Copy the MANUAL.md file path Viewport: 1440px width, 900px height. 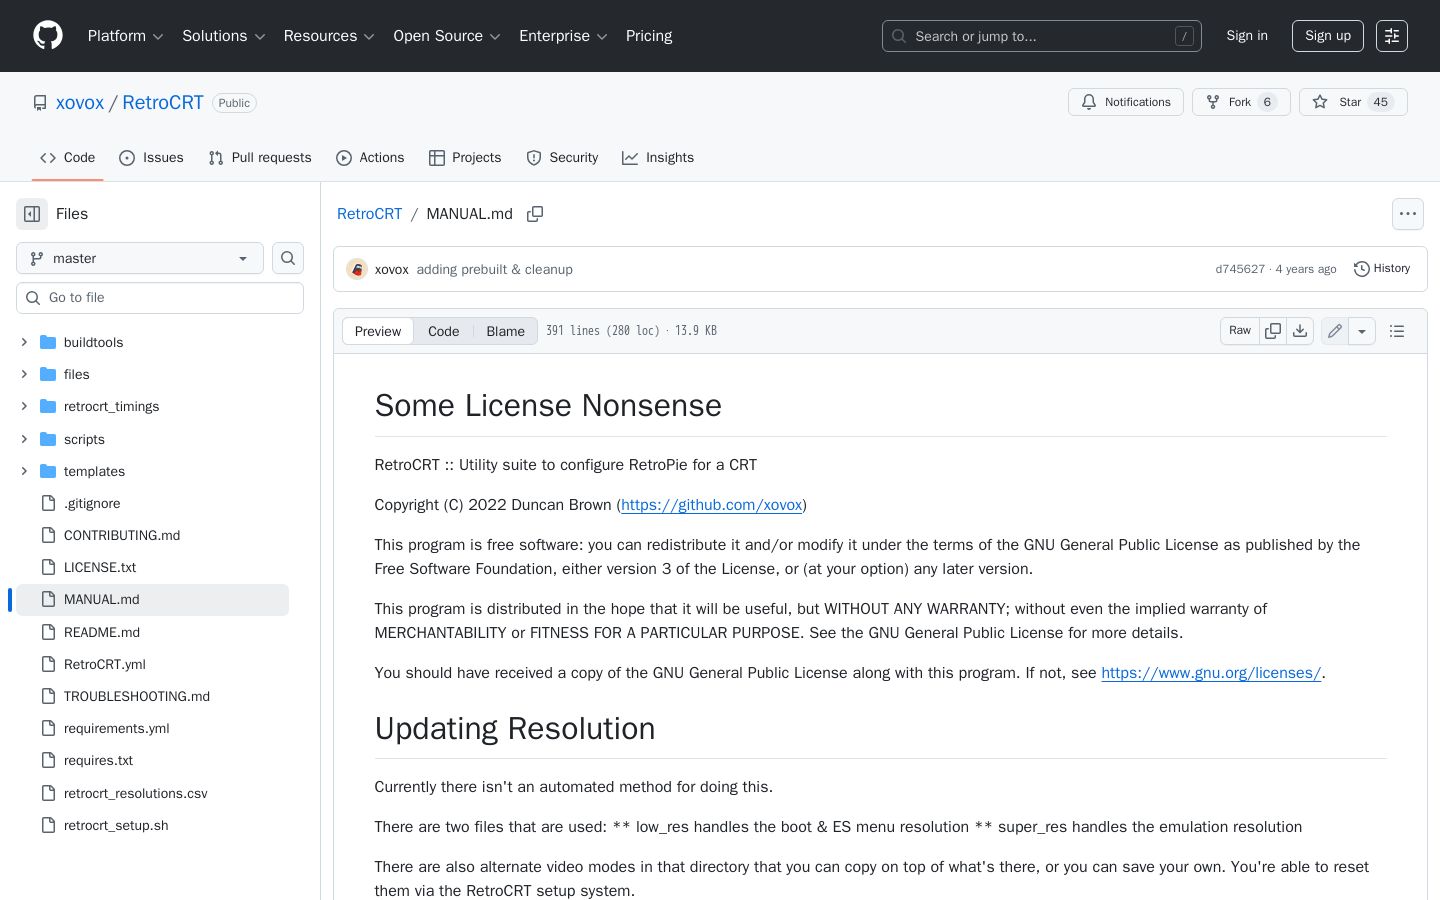[x=535, y=214]
